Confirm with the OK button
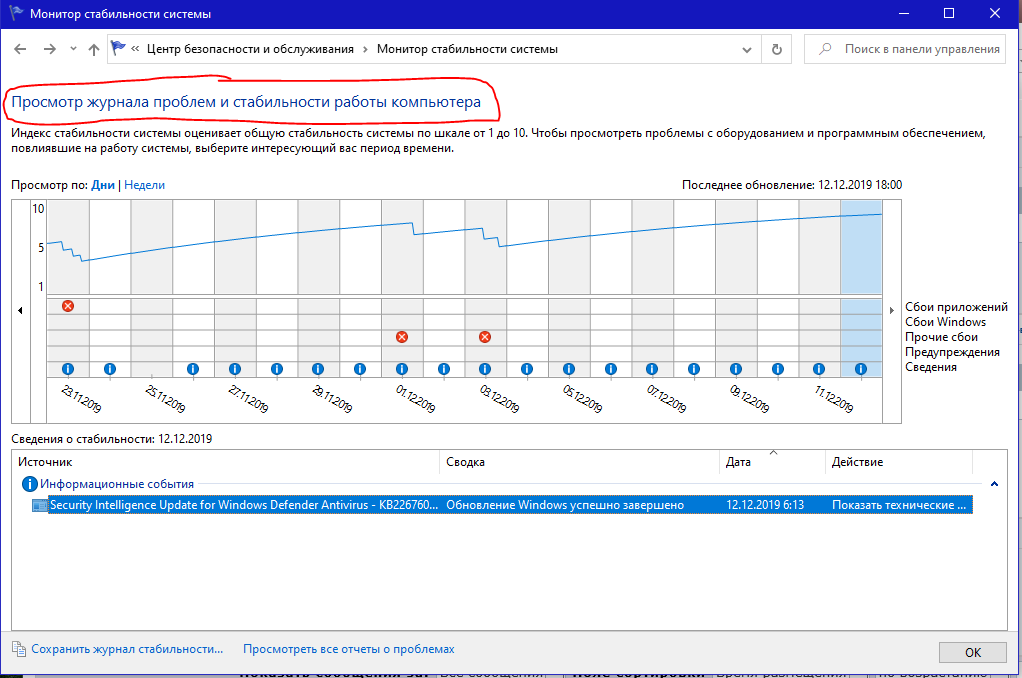 click(x=972, y=653)
